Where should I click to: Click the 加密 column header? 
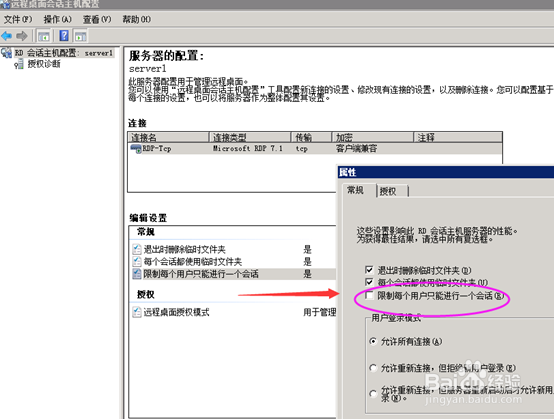(x=372, y=137)
